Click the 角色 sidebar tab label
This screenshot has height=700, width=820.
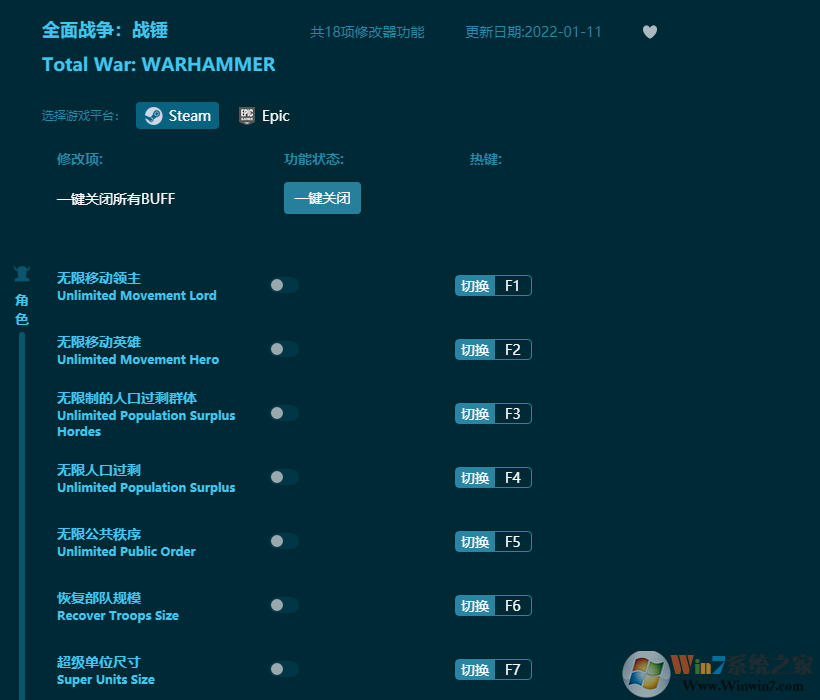click(x=21, y=309)
